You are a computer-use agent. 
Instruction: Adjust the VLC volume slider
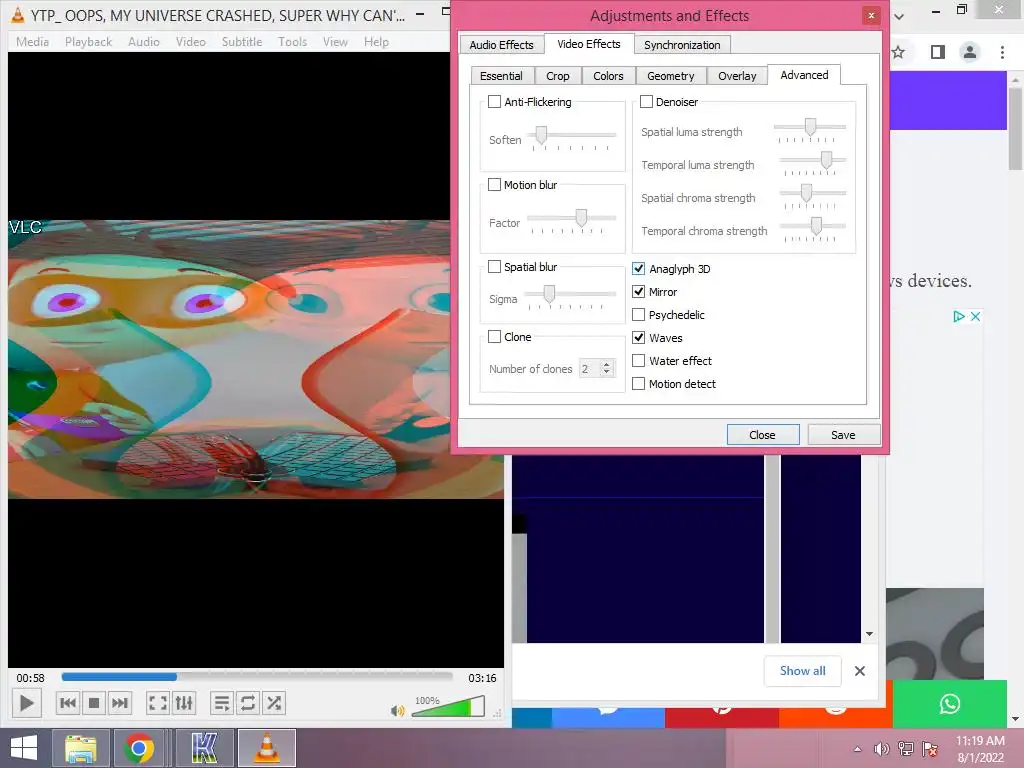448,706
